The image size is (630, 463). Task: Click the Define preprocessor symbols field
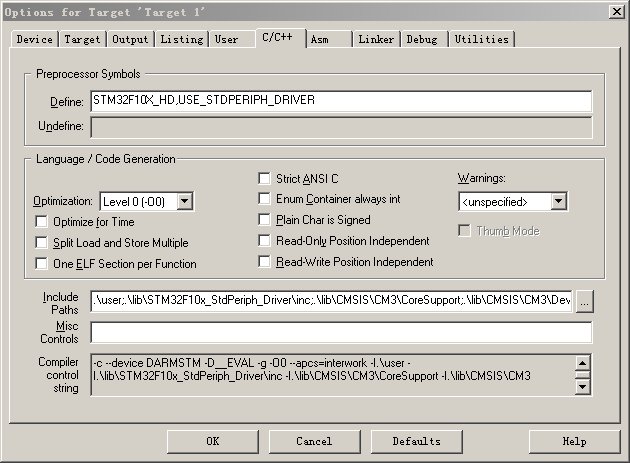pyautogui.click(x=341, y=101)
